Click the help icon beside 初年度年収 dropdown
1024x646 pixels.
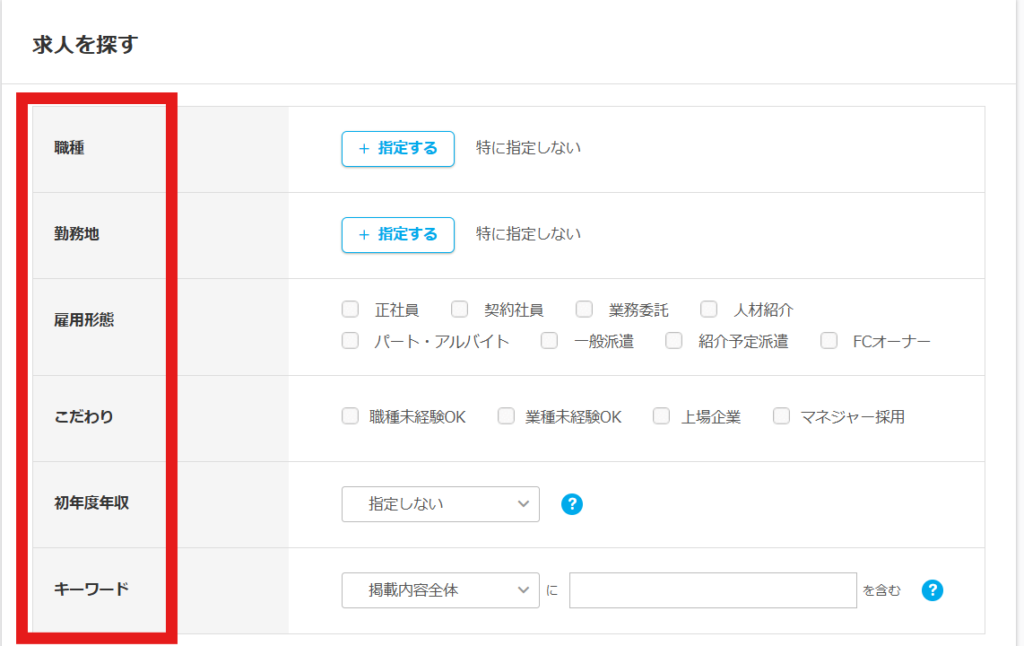(572, 504)
